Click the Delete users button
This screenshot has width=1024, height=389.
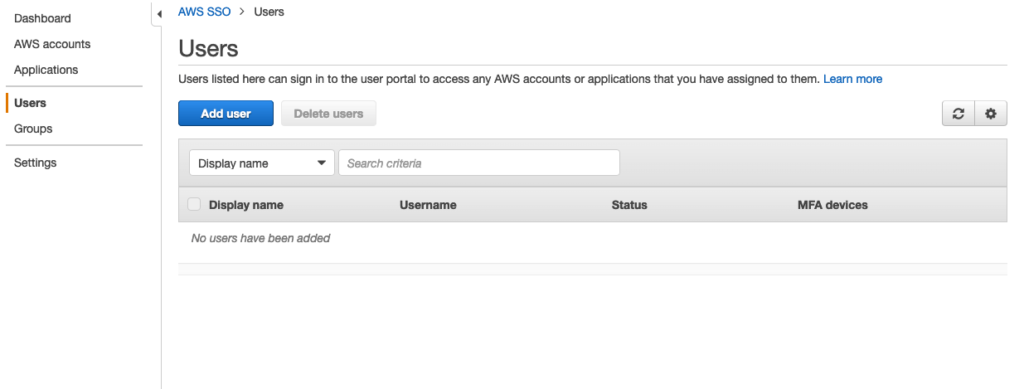pyautogui.click(x=328, y=114)
